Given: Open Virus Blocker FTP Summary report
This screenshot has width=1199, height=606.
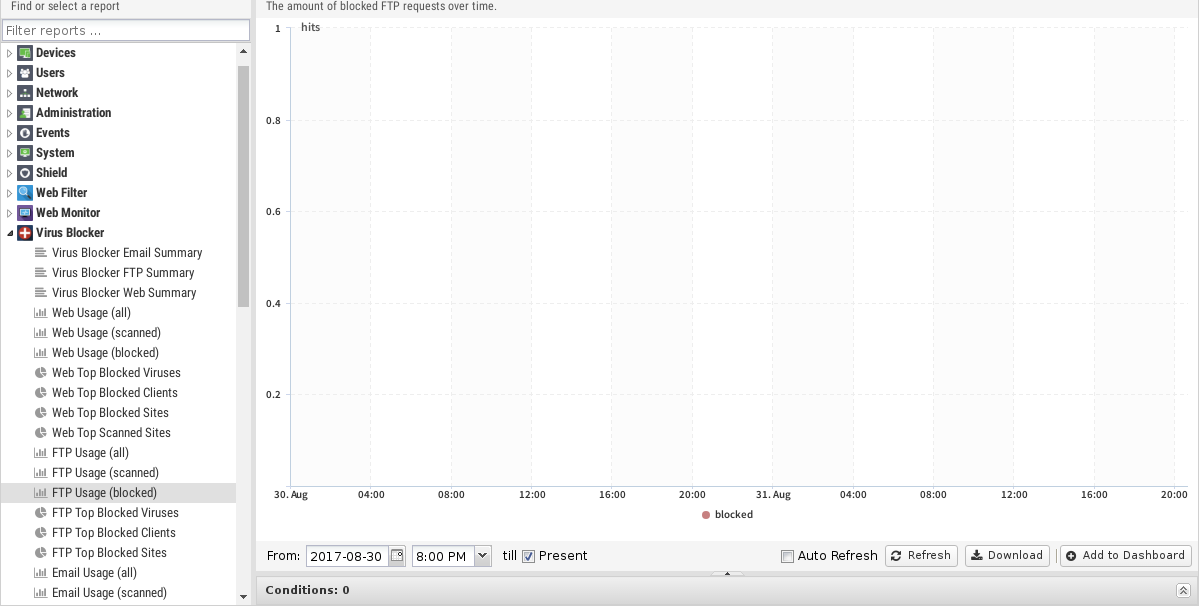Looking at the screenshot, I should point(123,273).
